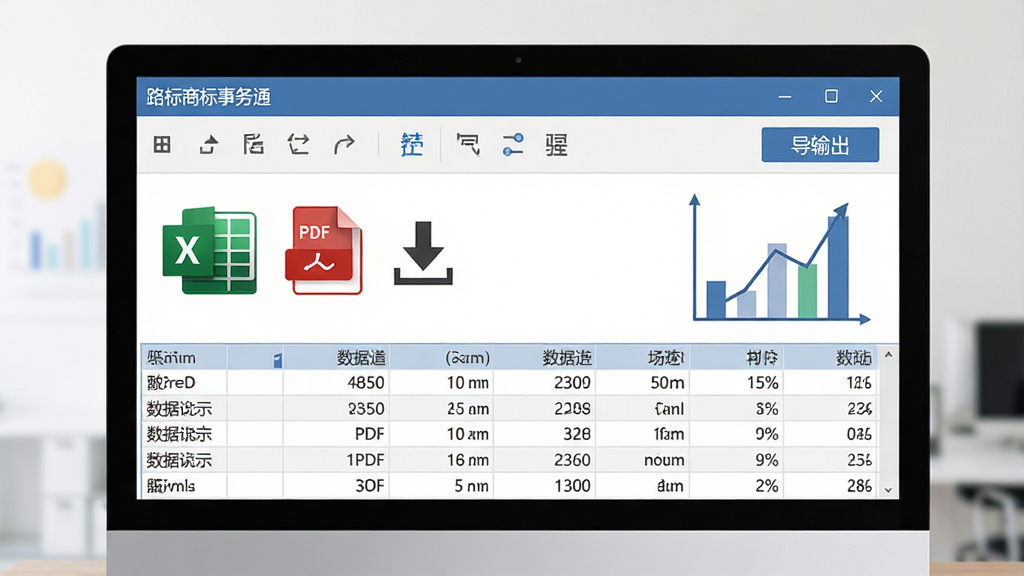Click the blue 导输出 export button
This screenshot has height=576, width=1024.
[x=820, y=144]
